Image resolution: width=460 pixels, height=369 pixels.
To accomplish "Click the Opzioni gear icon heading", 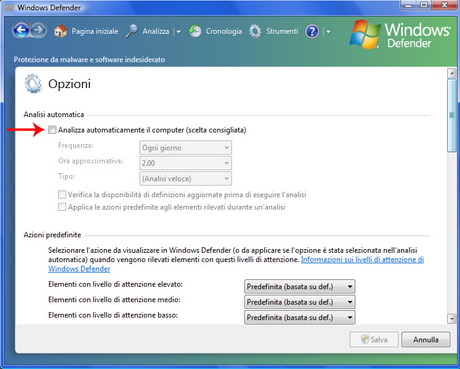I will coord(33,84).
